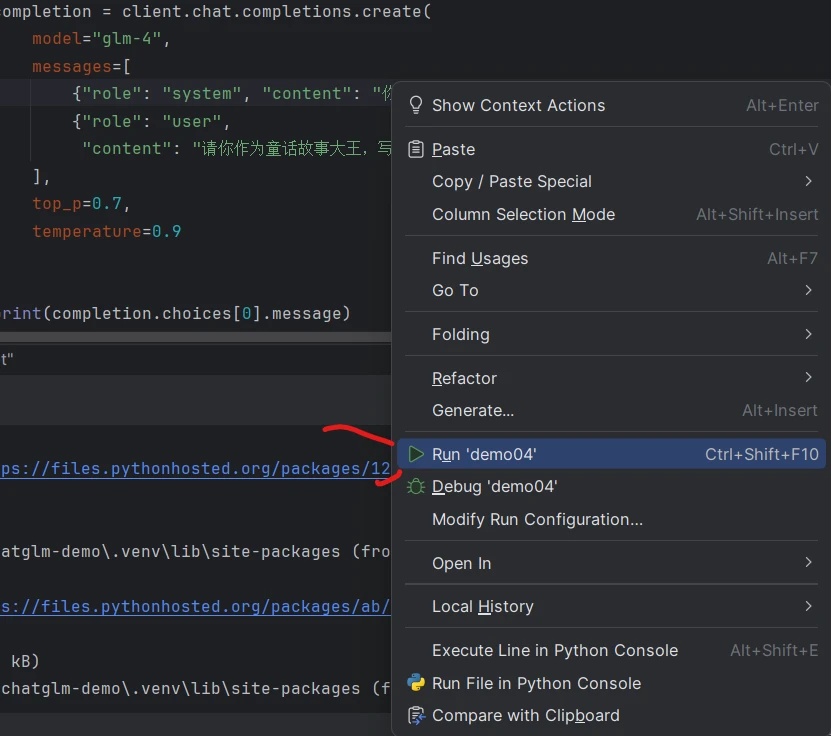
Task: Select Generate... in the context menu
Action: (473, 410)
